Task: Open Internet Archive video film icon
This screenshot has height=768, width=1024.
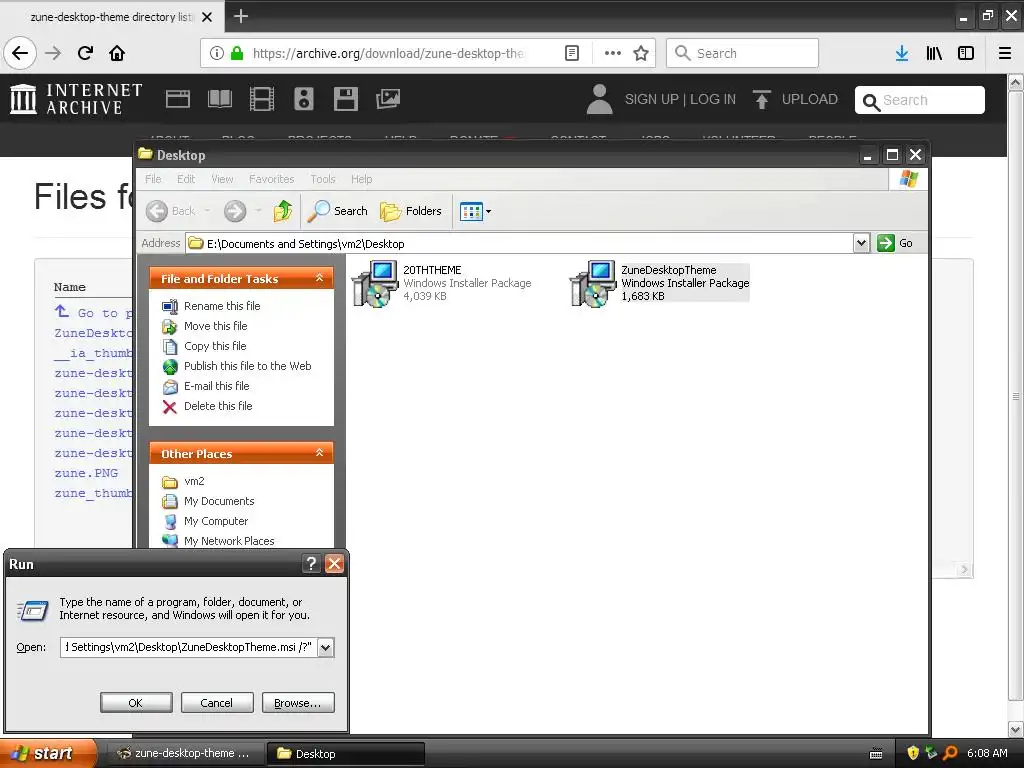Action: coord(262,99)
